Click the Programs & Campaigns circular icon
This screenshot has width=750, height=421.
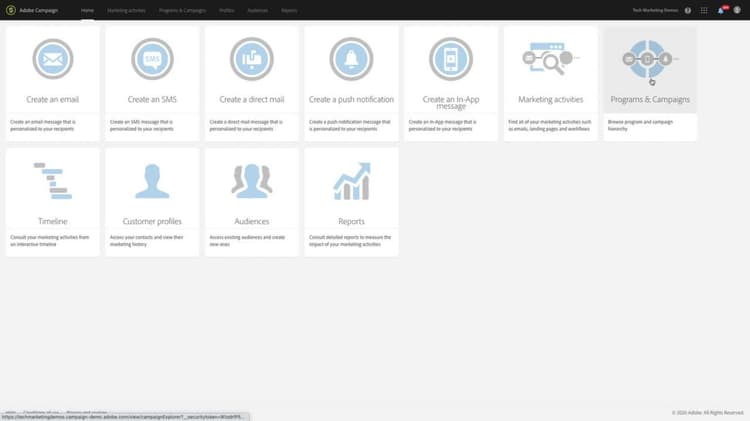pyautogui.click(x=649, y=59)
